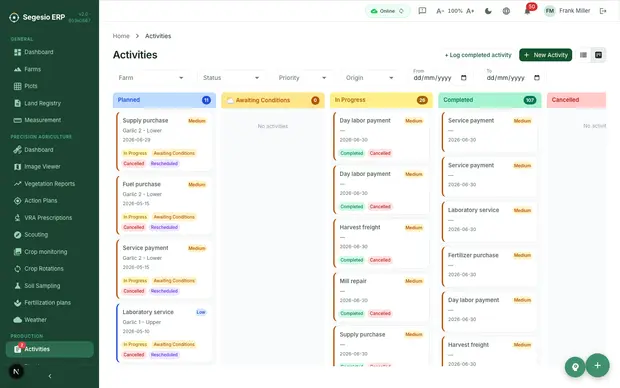Open the To date calendar picker
Screen dimensions: 620x388
coord(537,78)
